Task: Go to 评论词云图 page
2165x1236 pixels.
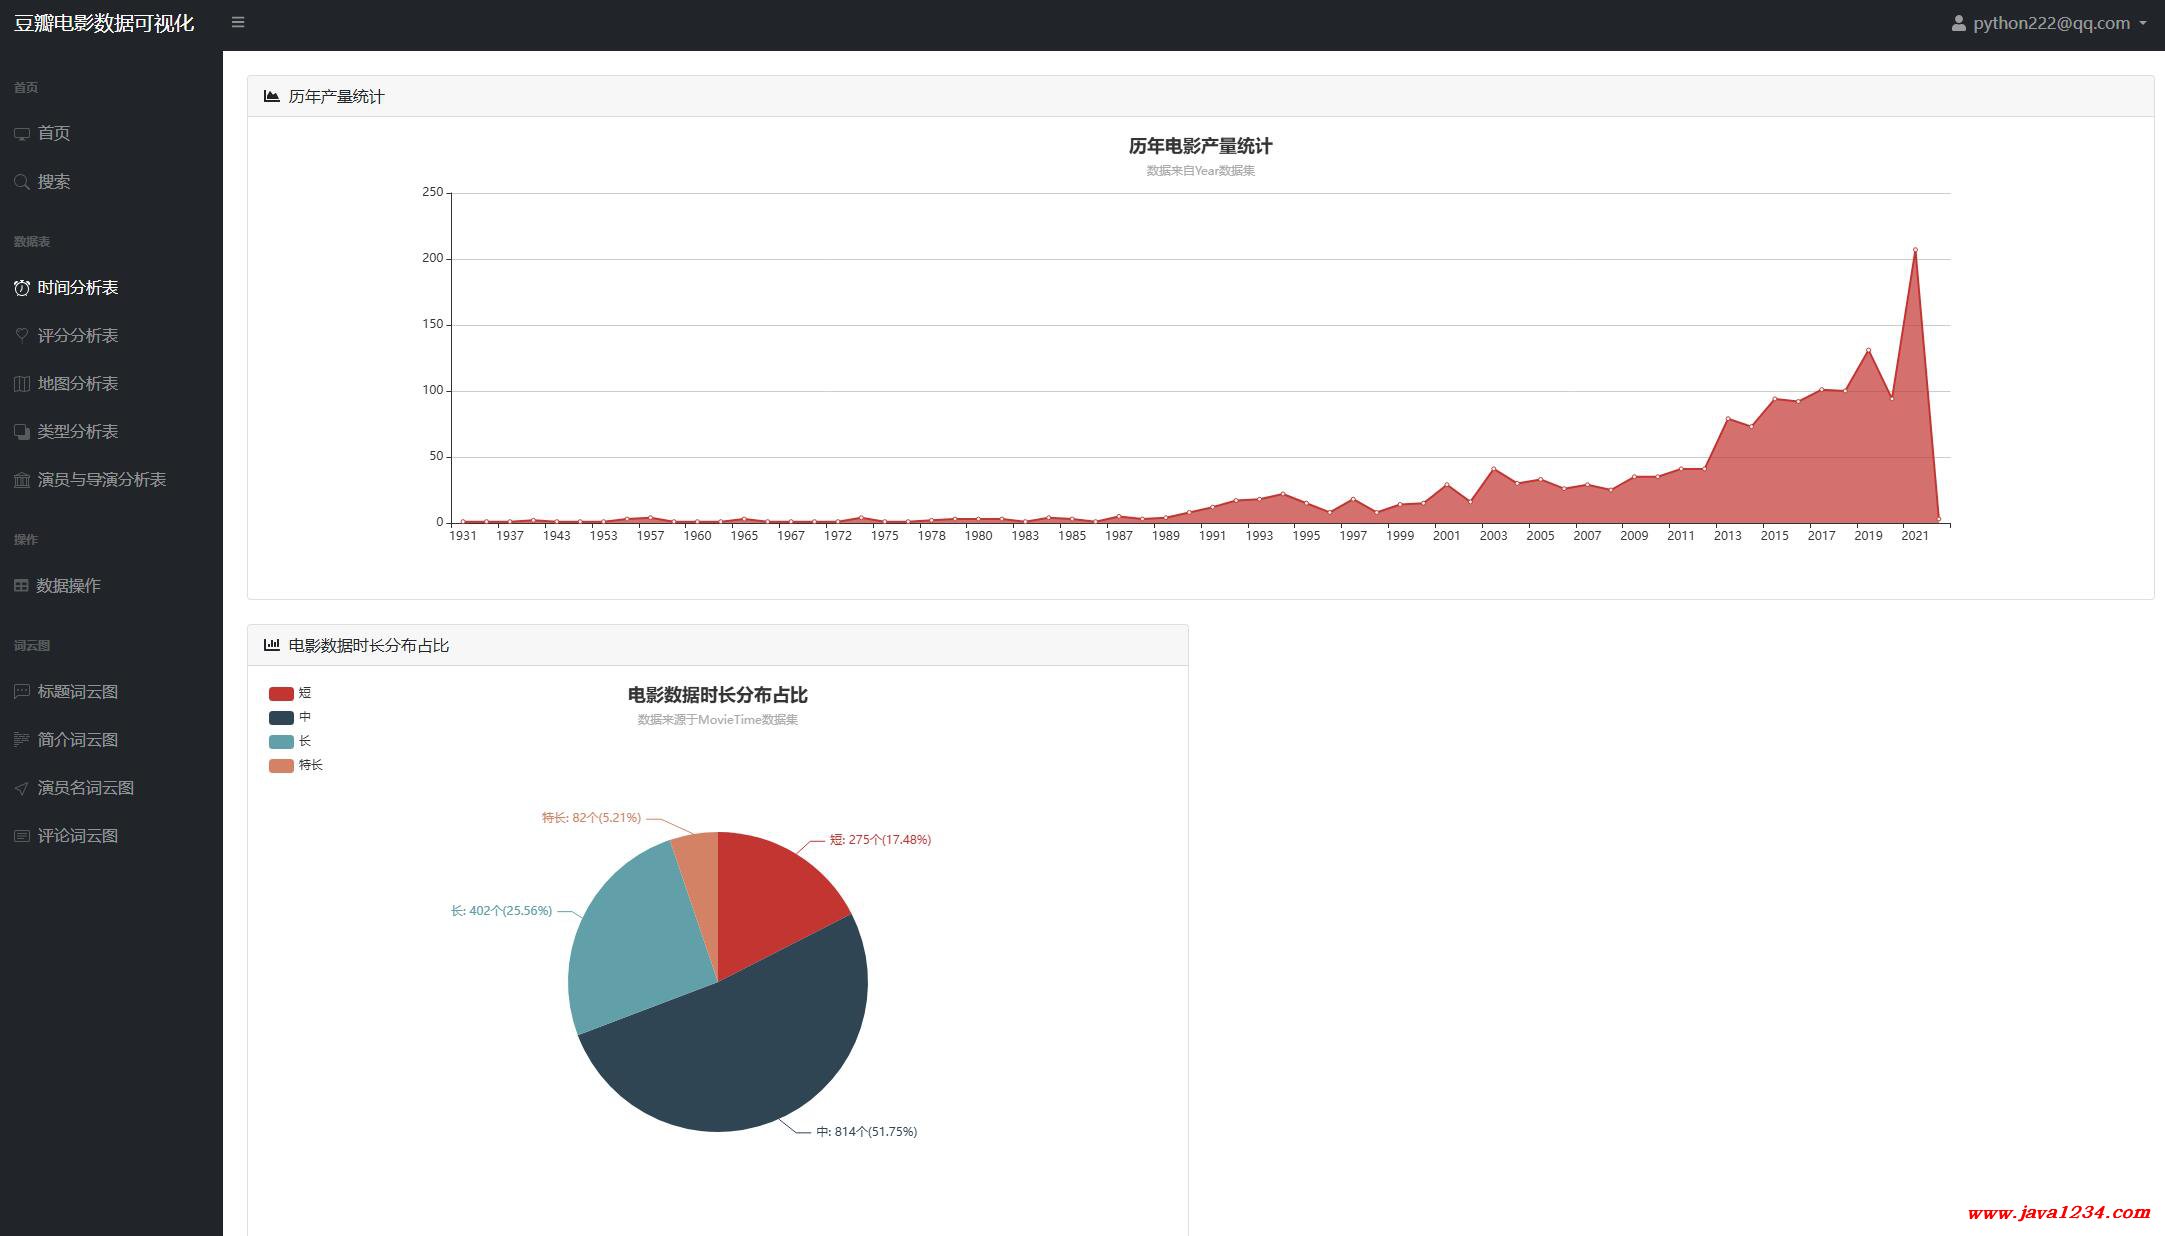Action: click(77, 836)
